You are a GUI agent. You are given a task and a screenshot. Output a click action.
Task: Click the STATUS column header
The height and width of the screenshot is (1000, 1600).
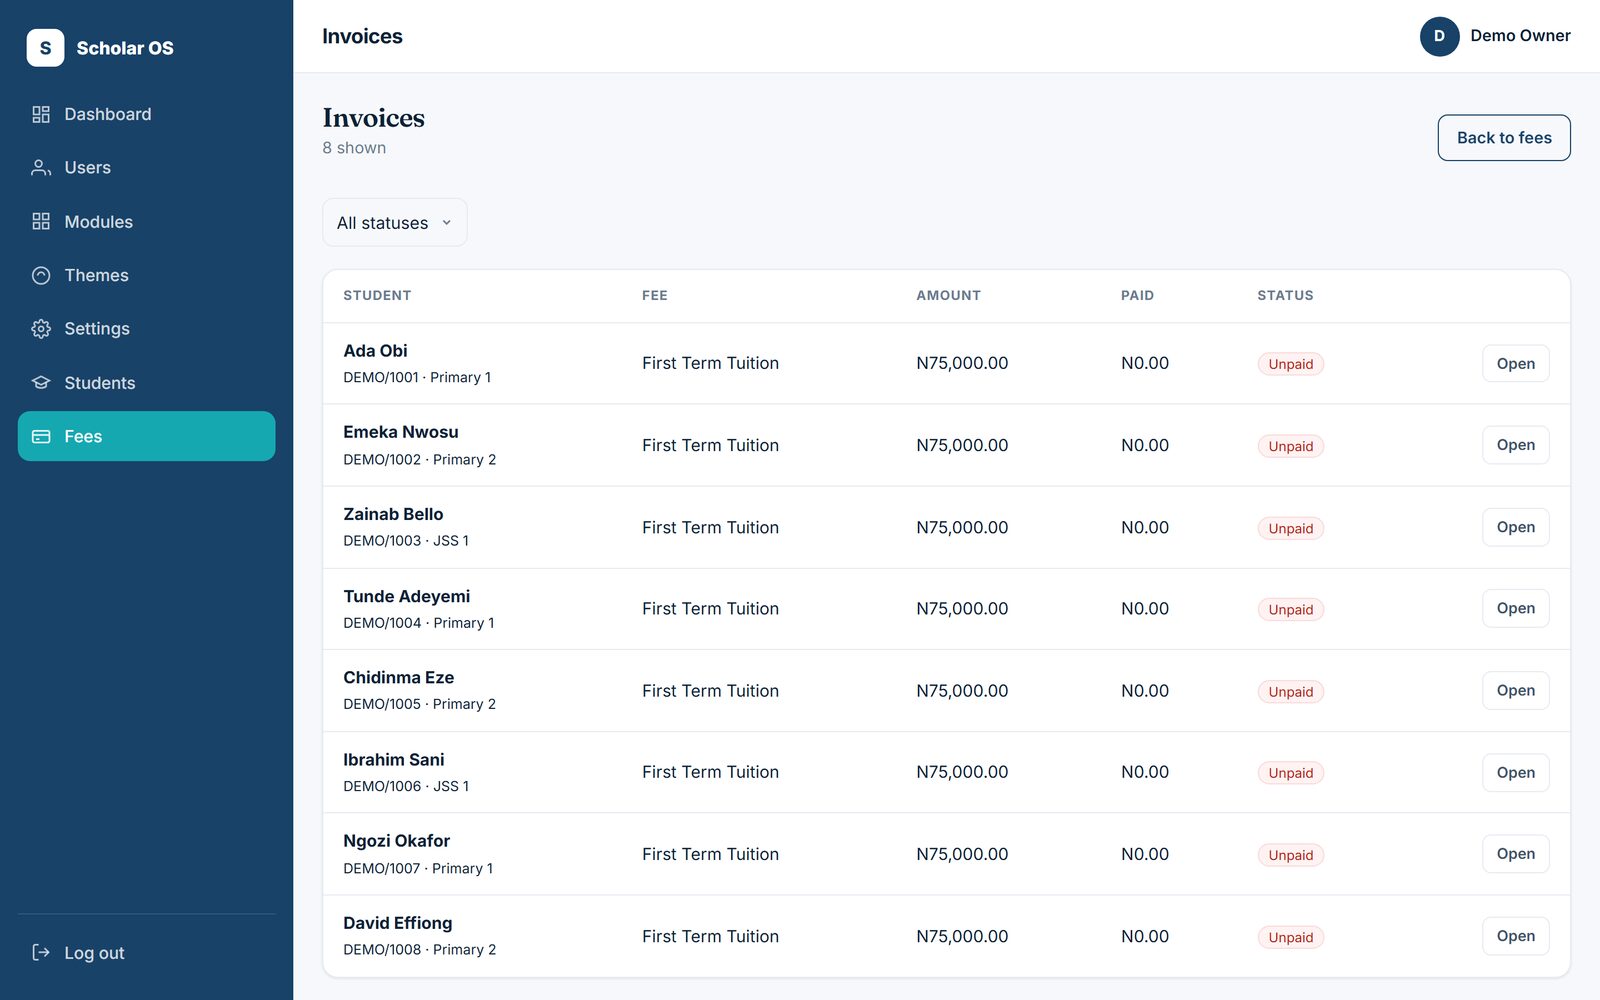tap(1285, 295)
